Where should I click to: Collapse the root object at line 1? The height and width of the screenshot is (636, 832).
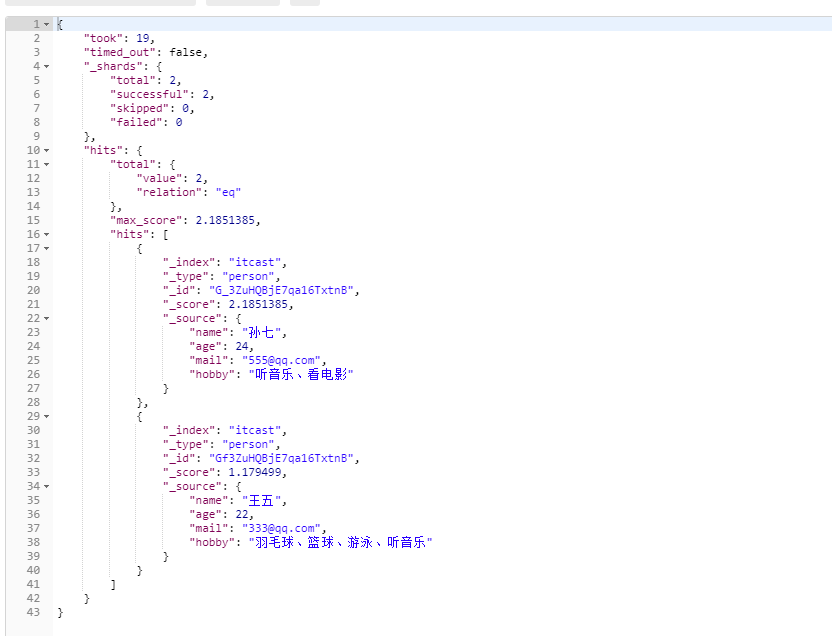coord(46,24)
